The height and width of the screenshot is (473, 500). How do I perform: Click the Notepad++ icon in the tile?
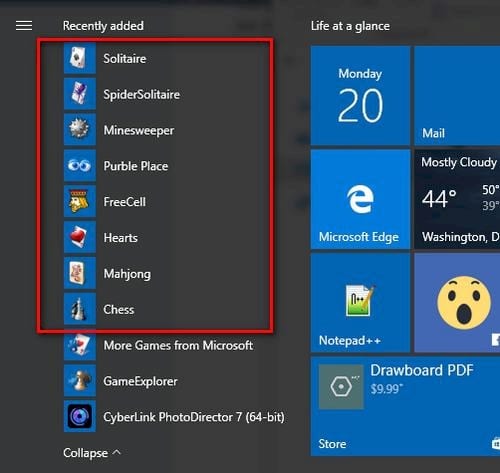(x=359, y=300)
